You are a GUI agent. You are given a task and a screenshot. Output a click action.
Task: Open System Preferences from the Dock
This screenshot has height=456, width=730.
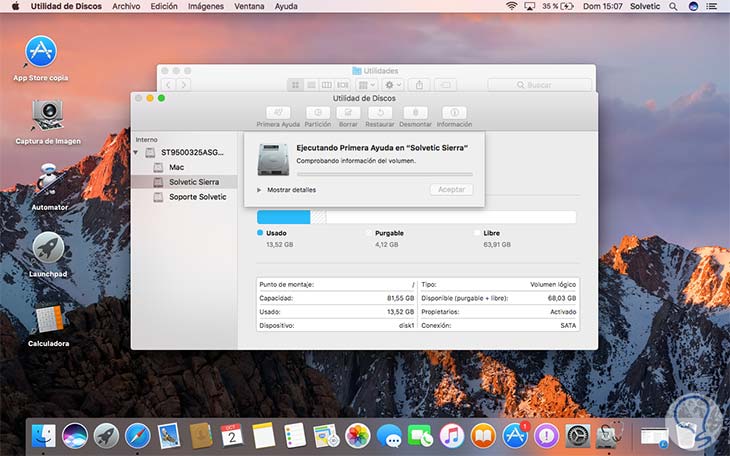[x=577, y=436]
